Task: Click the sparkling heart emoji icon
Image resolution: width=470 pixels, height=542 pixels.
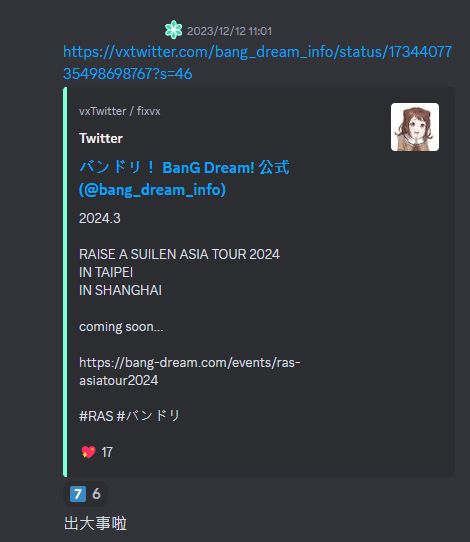Action: [x=88, y=452]
